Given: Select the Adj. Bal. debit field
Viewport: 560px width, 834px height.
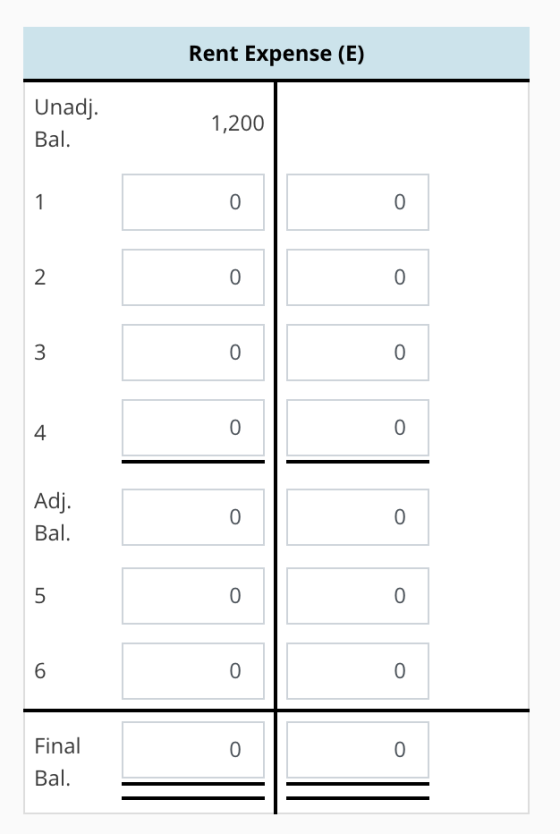Looking at the screenshot, I should pos(193,517).
